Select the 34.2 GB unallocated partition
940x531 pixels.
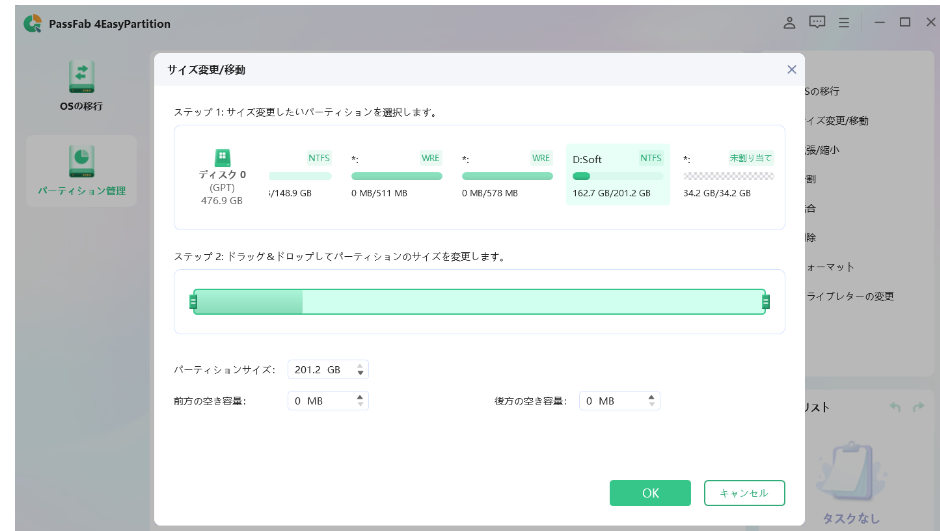click(728, 173)
